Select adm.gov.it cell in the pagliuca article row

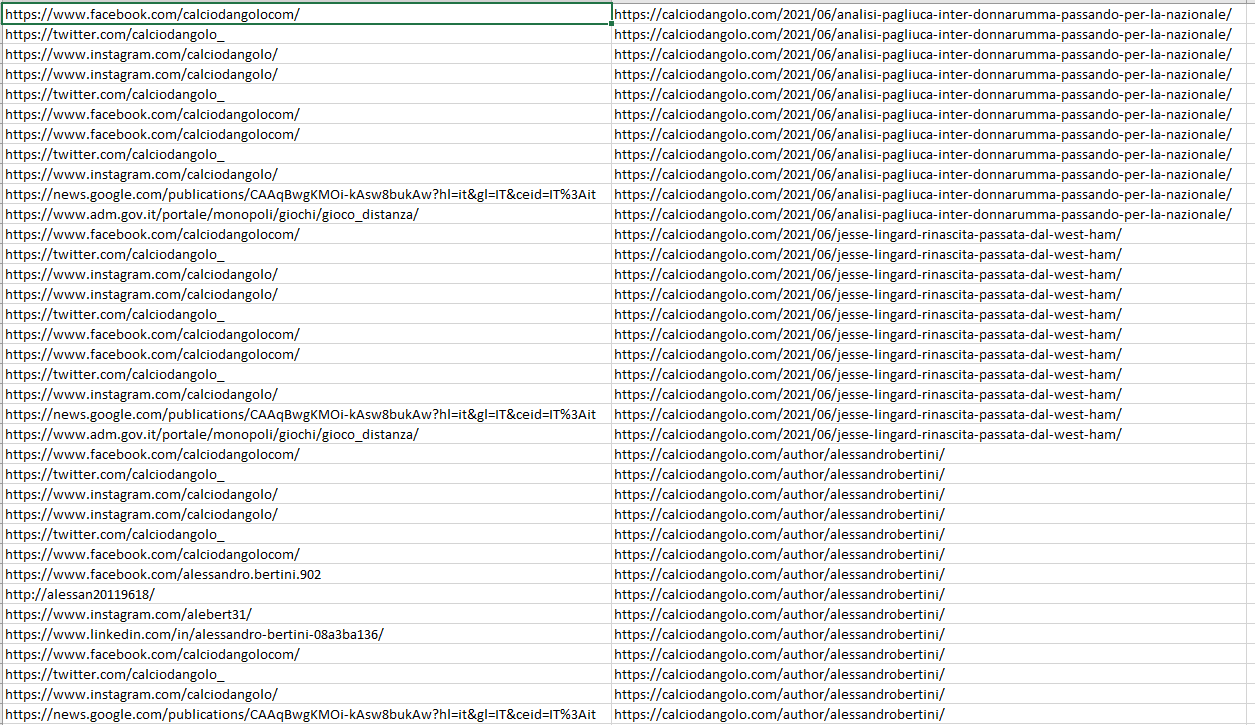211,214
